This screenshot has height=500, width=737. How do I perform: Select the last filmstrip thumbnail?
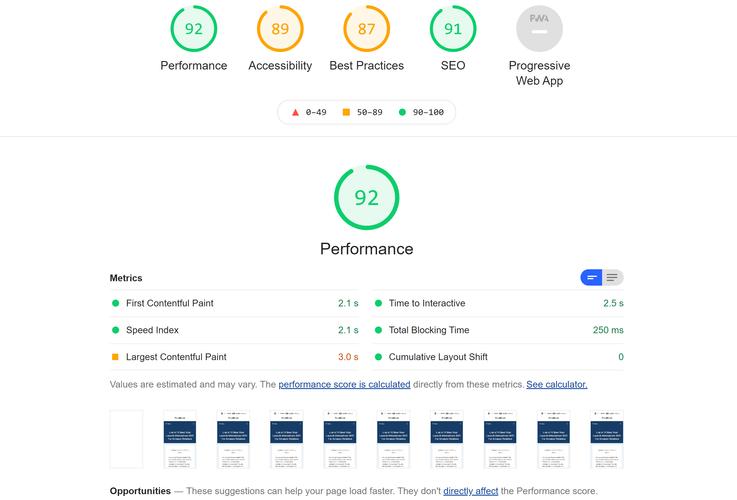[x=607, y=439]
